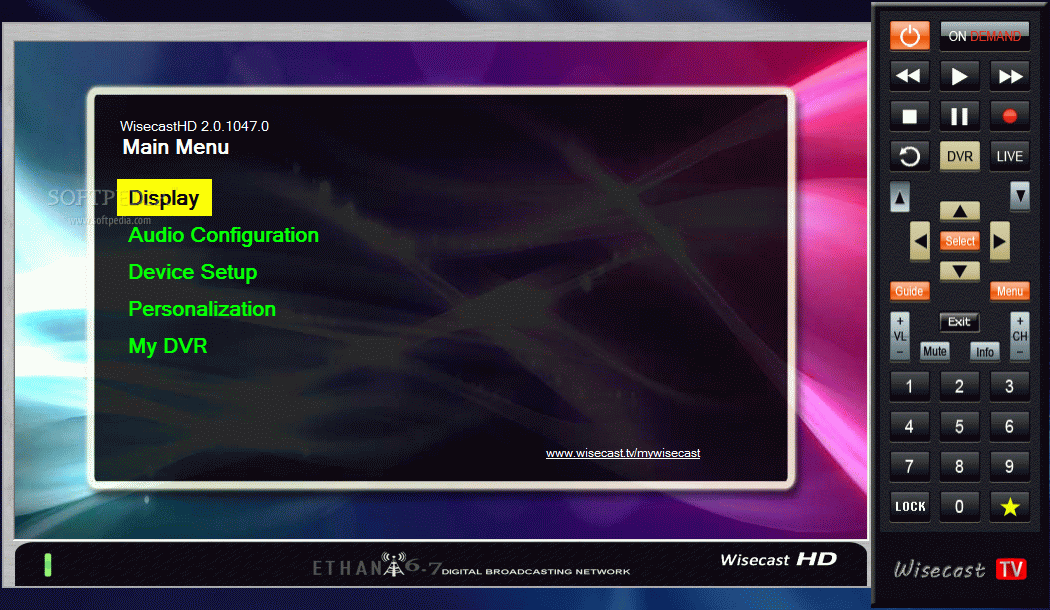This screenshot has height=610, width=1050.
Task: Click the Menu button on remote
Action: [x=1010, y=291]
